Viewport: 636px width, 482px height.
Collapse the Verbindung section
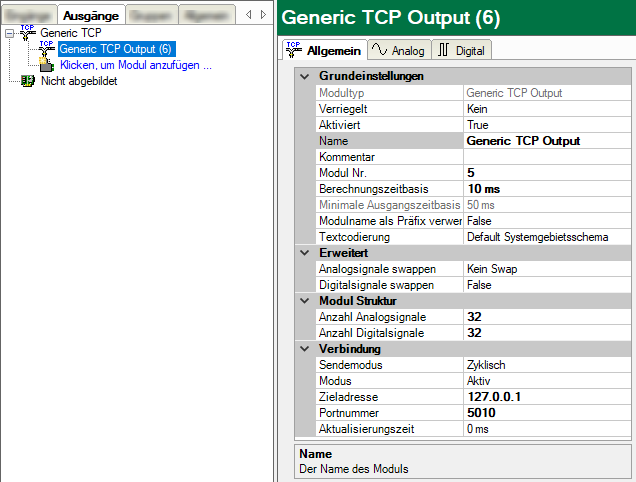point(305,349)
